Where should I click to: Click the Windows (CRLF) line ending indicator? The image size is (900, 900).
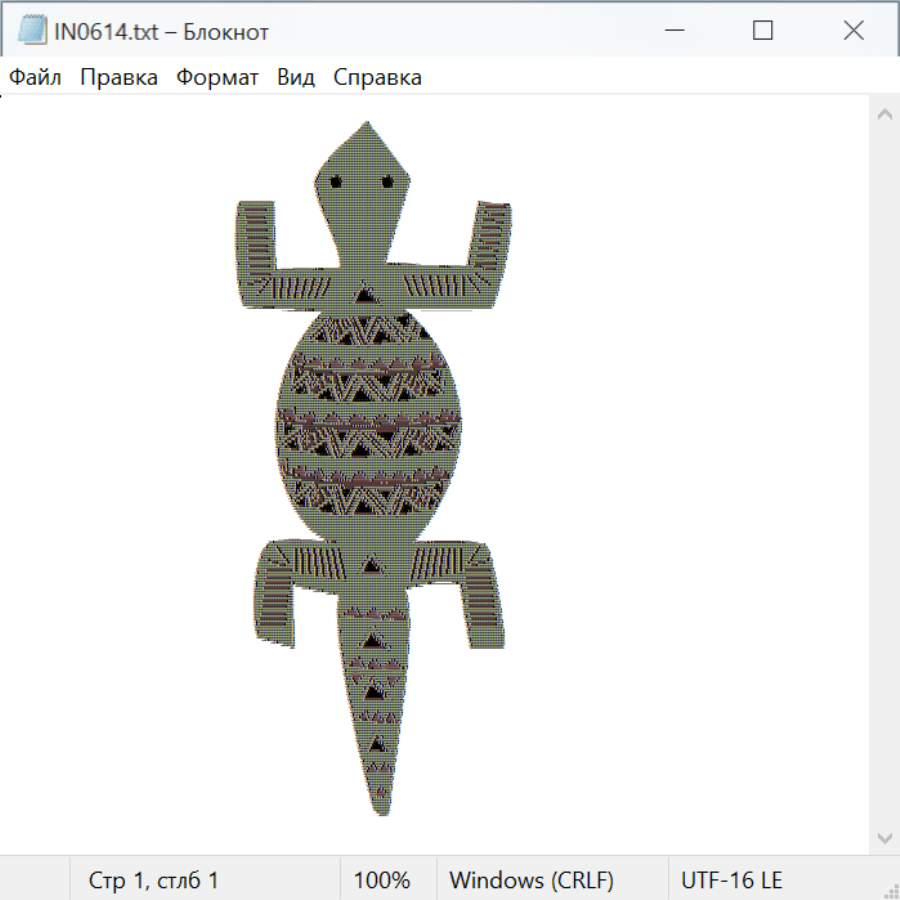[531, 880]
